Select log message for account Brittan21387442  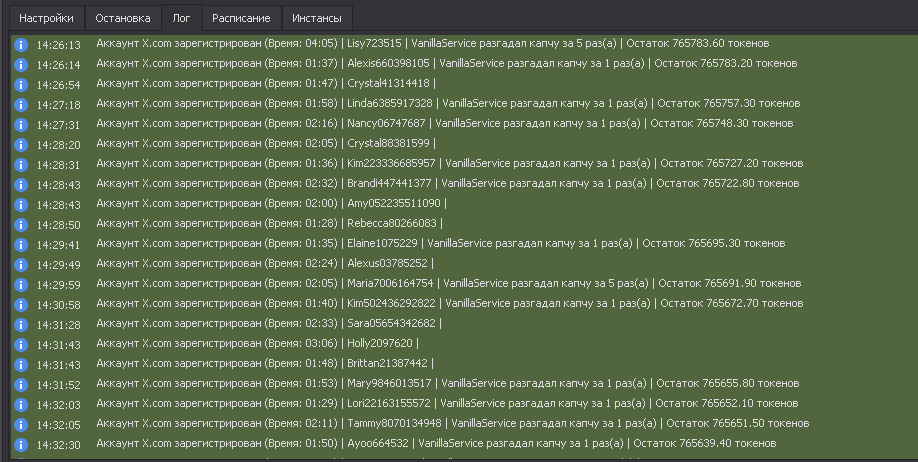point(265,363)
